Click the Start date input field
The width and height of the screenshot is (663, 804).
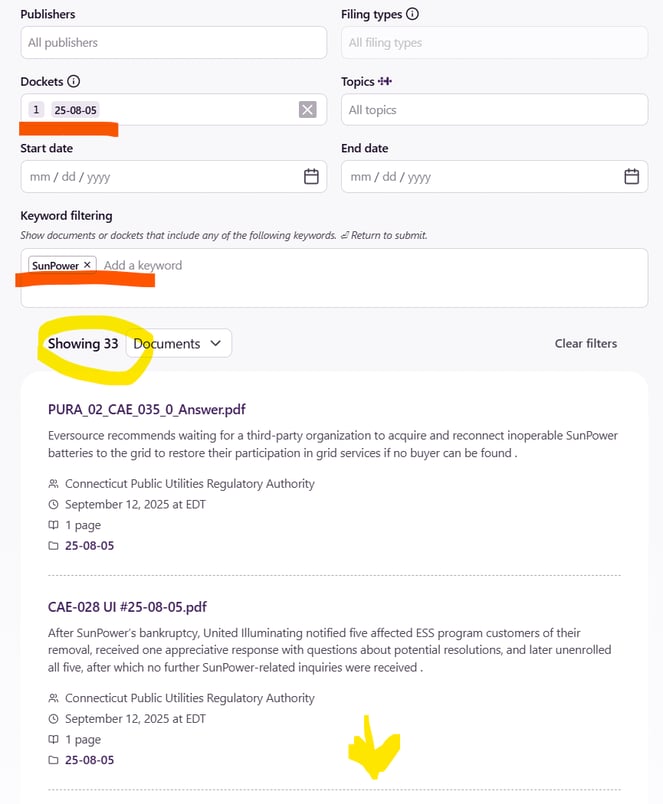tap(173, 177)
